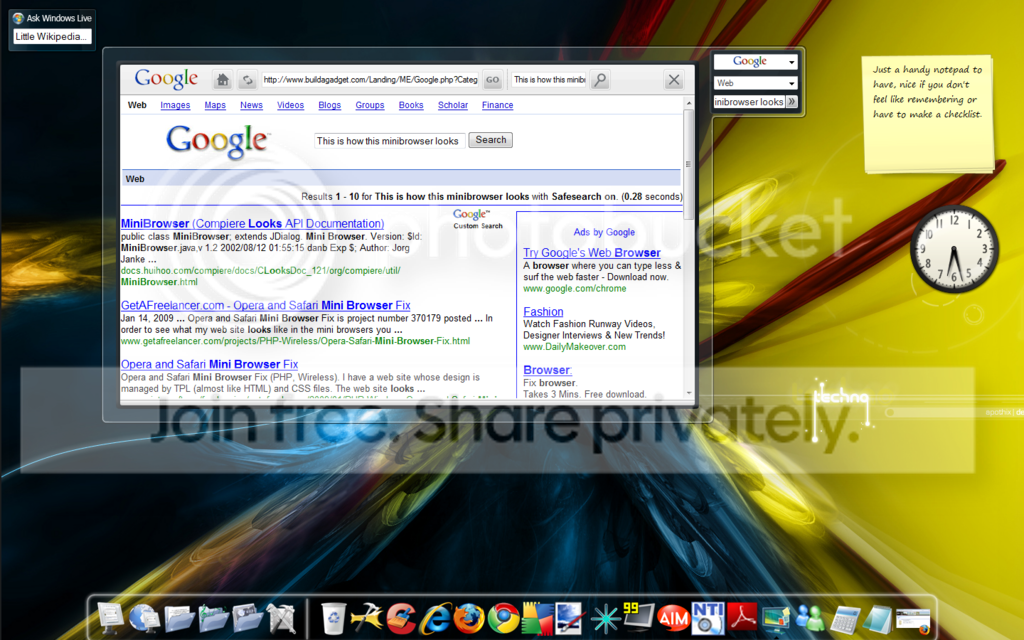Viewport: 1024px width, 640px height.
Task: Open the Recycle Bin in the dock
Action: click(334, 618)
